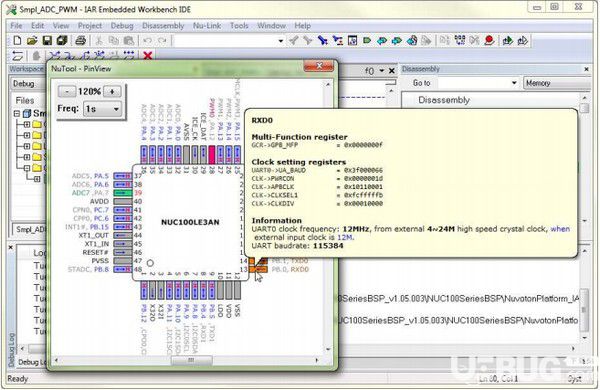Open the Project menu
This screenshot has width=600, height=390.
coord(90,26)
